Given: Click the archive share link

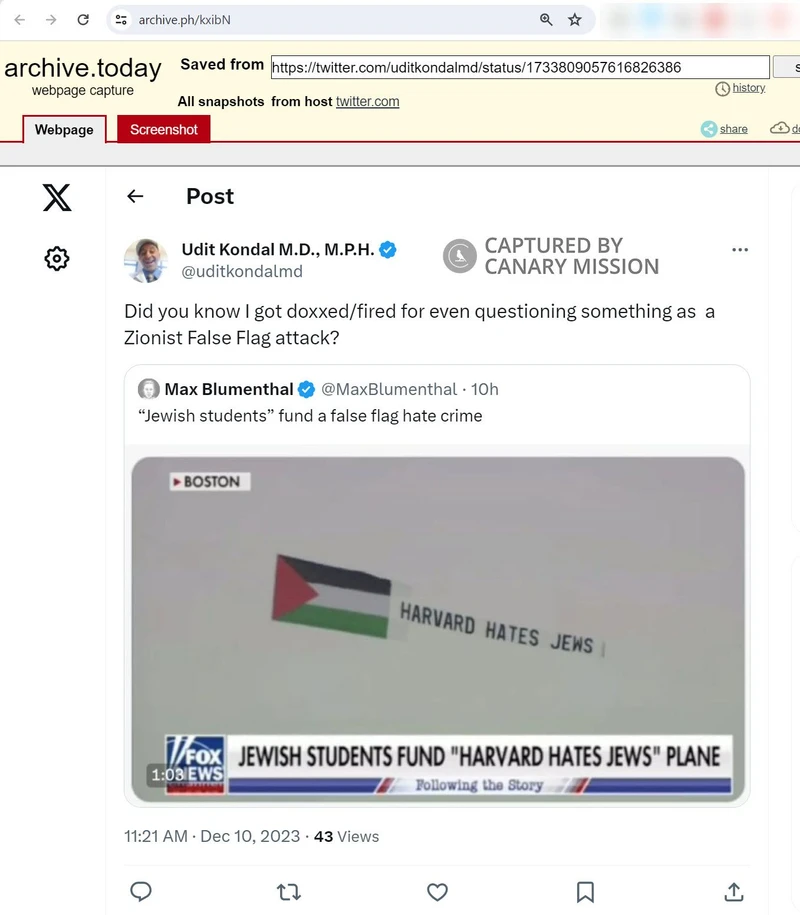Looking at the screenshot, I should (x=733, y=128).
